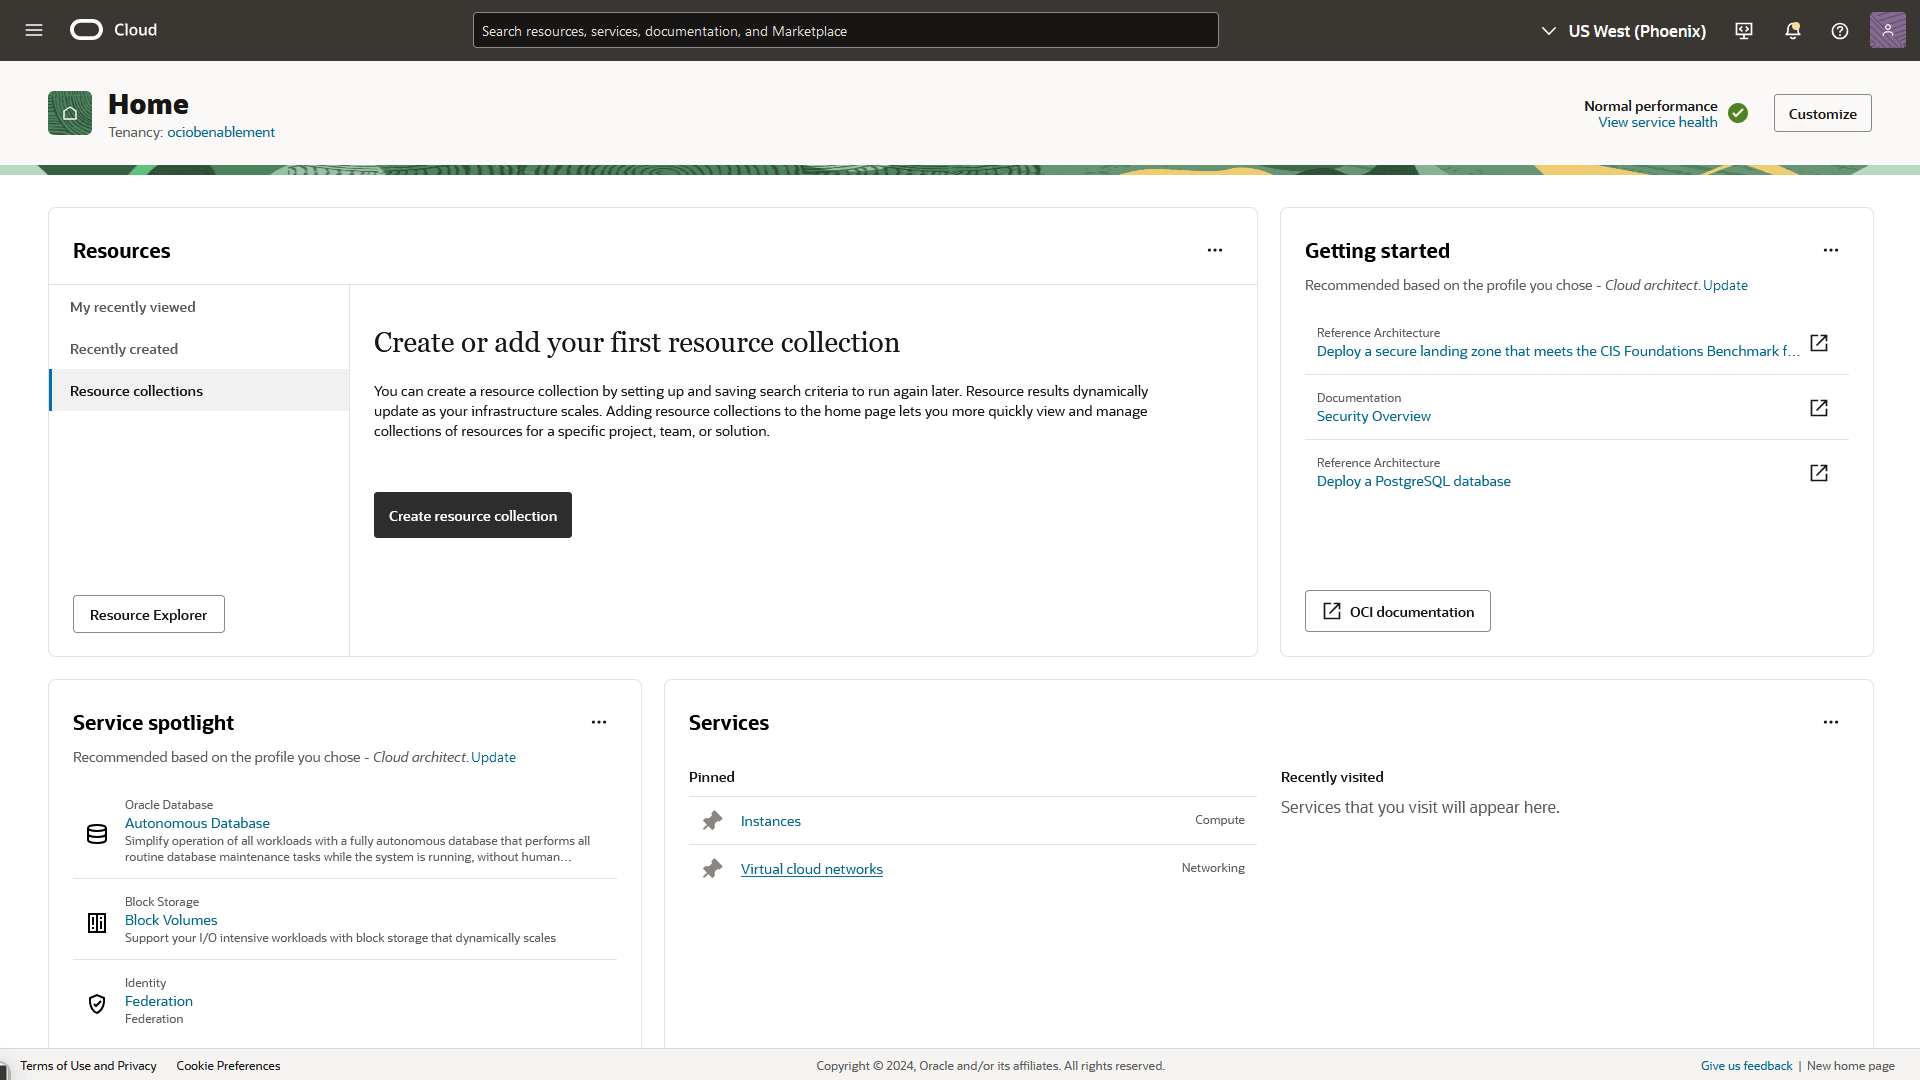Open Service spotlight more options menu
The height and width of the screenshot is (1080, 1920).
tap(598, 722)
